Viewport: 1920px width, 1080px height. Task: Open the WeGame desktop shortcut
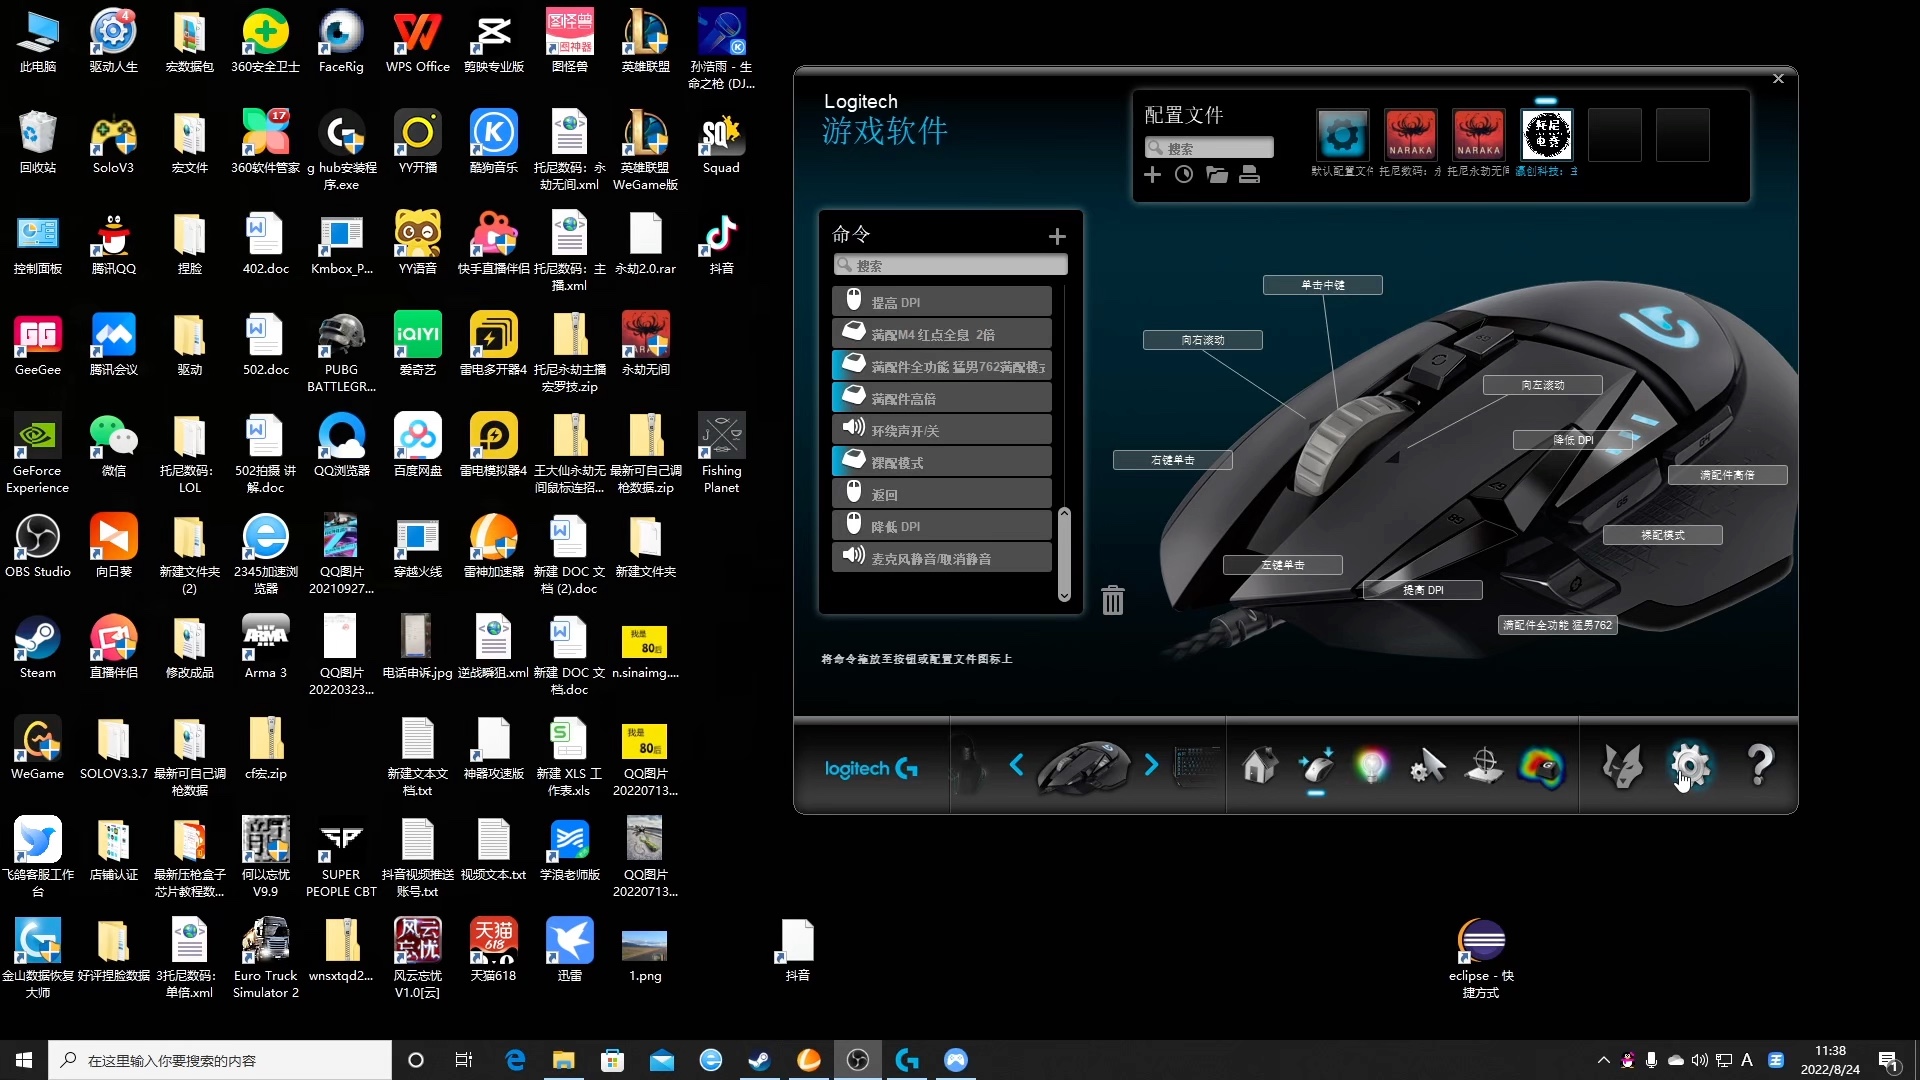tap(37, 748)
